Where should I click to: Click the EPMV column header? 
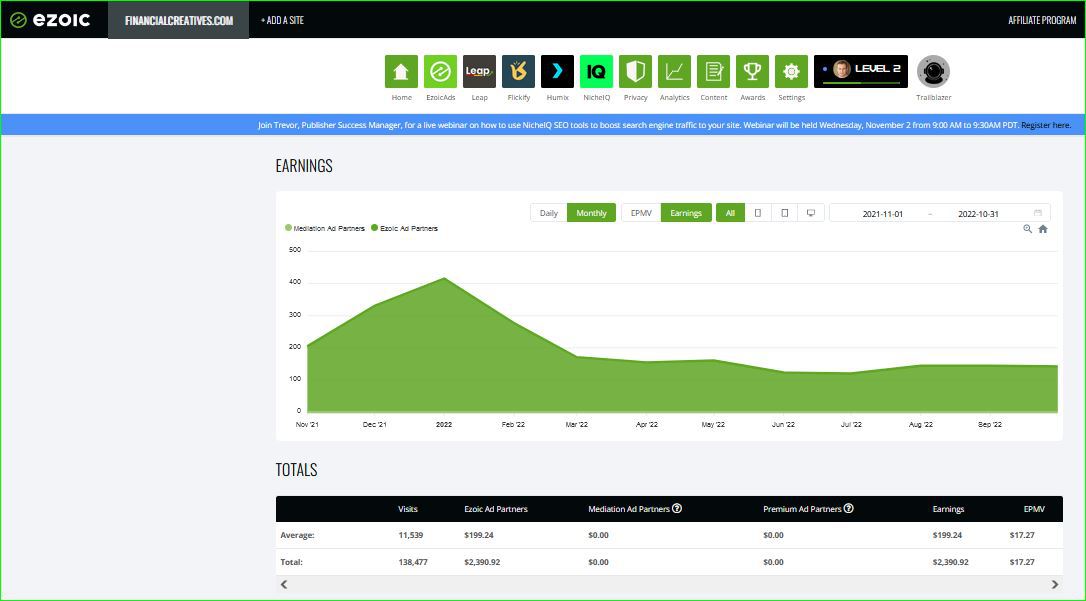[1034, 509]
